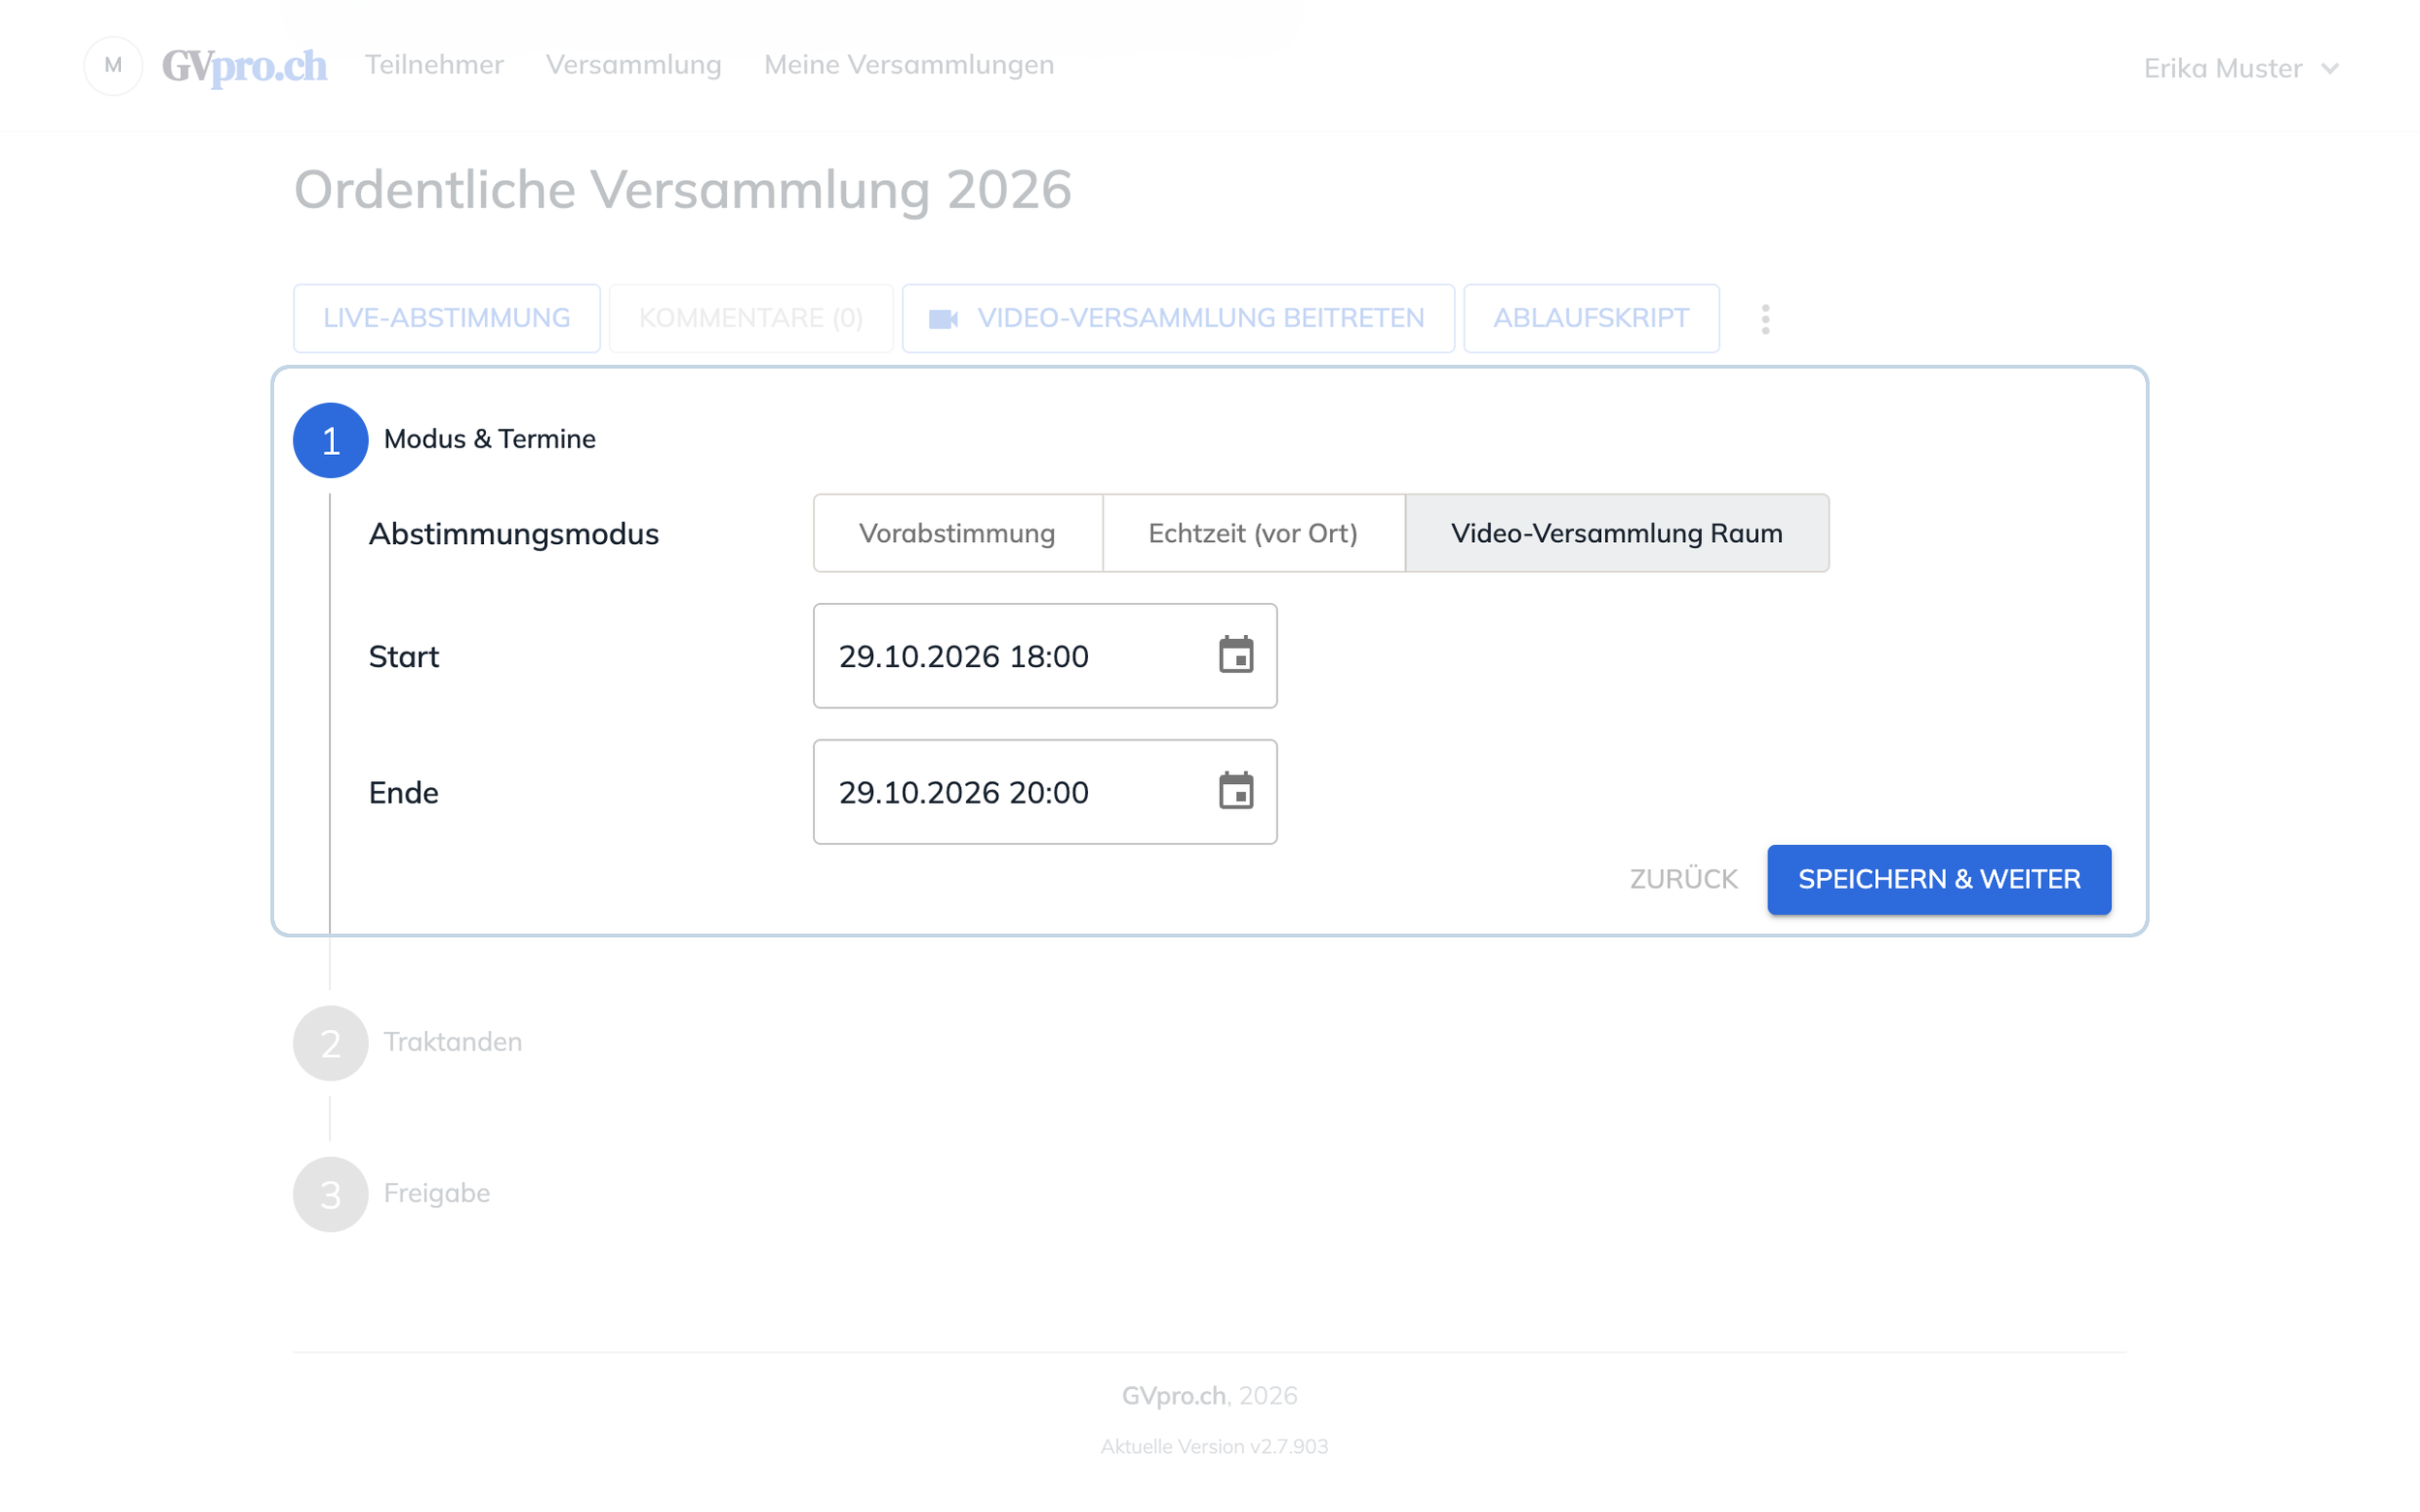Go to Meine Versammlungen

point(909,65)
